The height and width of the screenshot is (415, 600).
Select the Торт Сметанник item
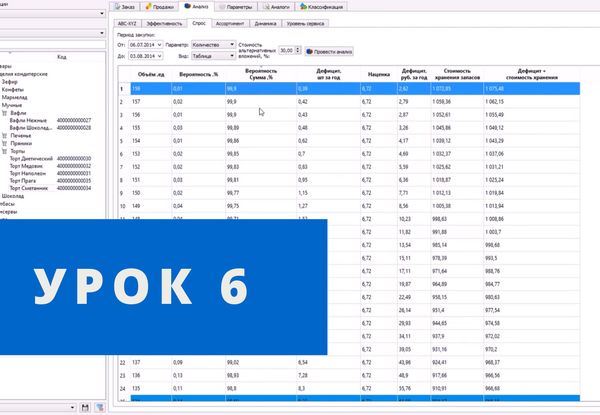pos(29,188)
